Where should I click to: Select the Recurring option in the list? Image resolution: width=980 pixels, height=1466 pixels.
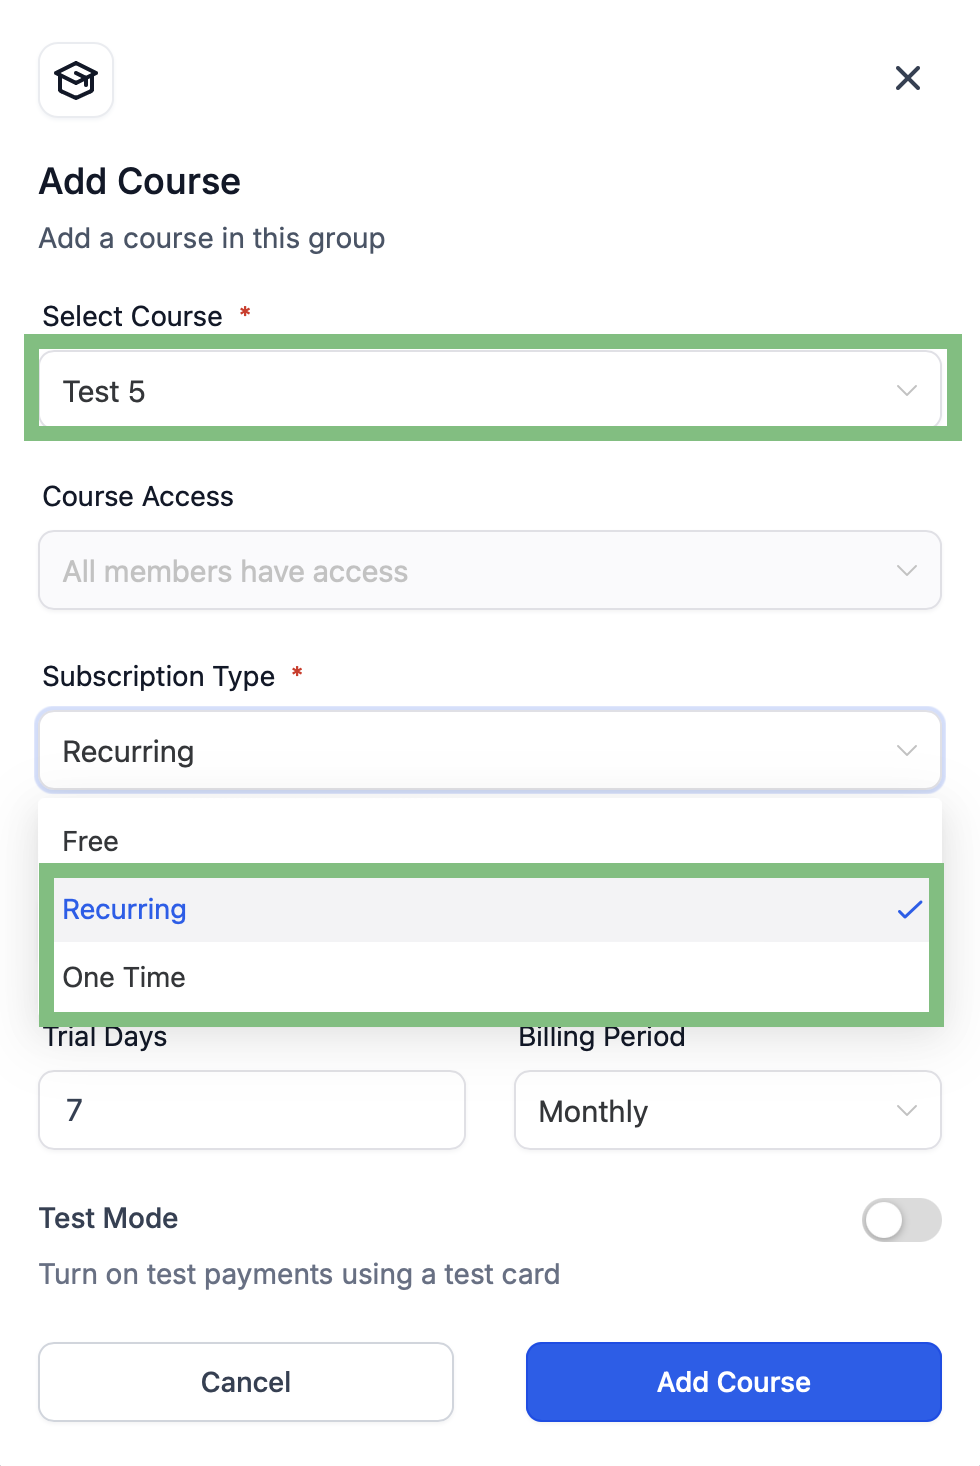coord(490,909)
